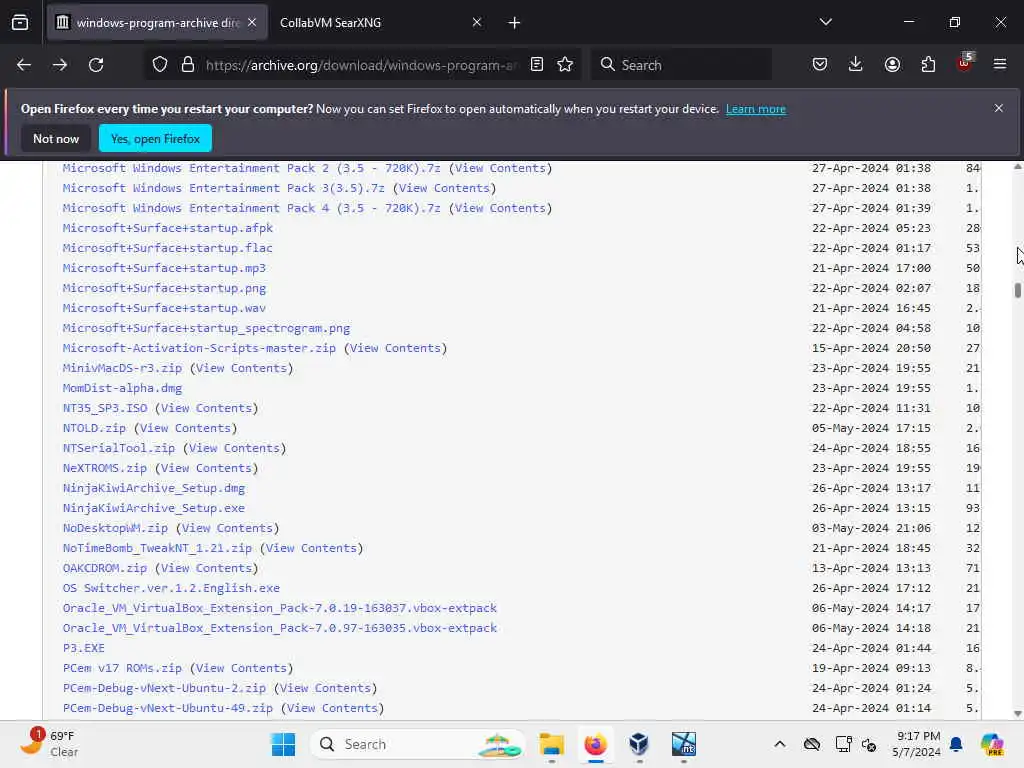Open File Explorer from taskbar

click(x=551, y=744)
